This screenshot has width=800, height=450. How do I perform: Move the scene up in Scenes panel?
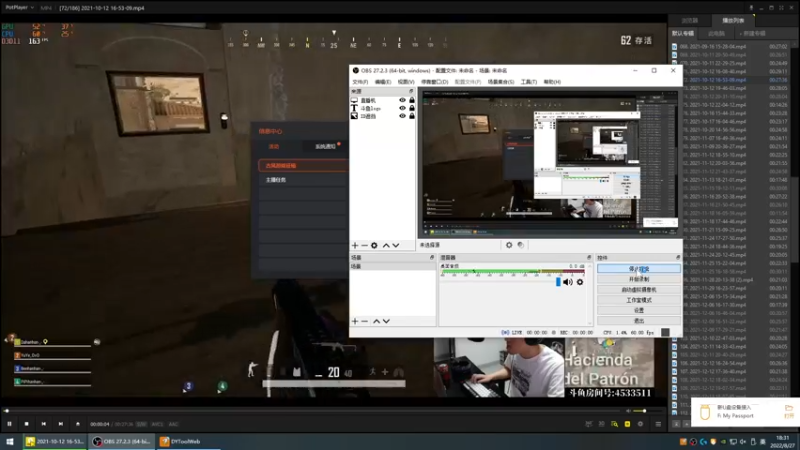point(377,321)
